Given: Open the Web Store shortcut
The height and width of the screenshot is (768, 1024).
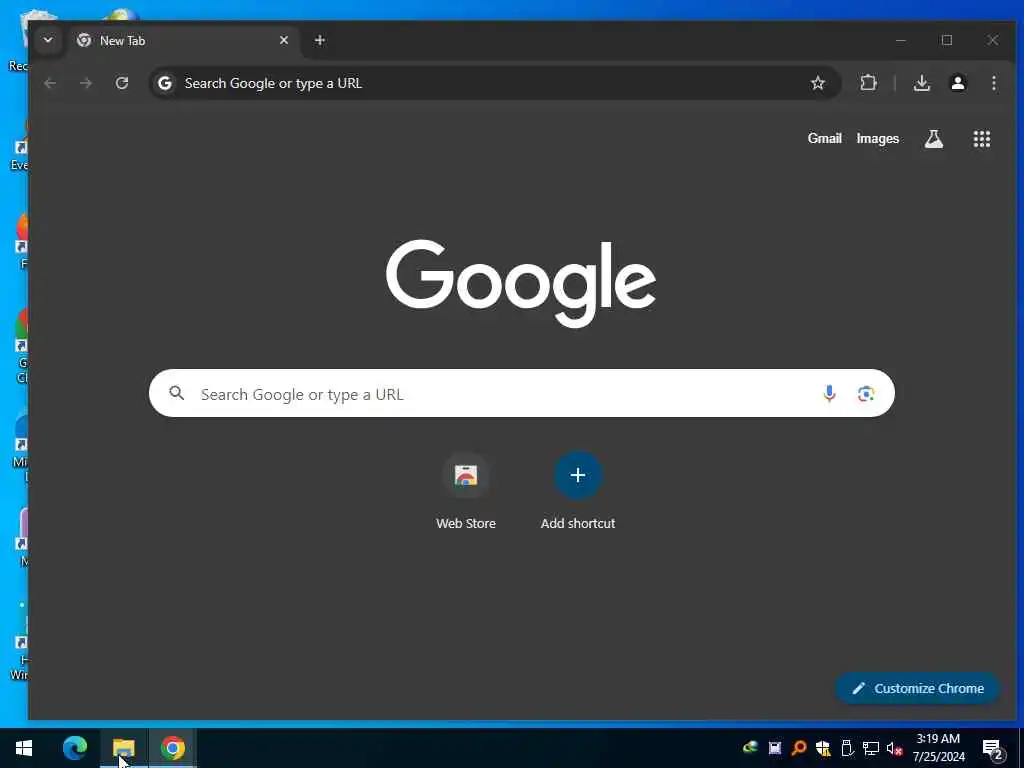Looking at the screenshot, I should pyautogui.click(x=466, y=490).
